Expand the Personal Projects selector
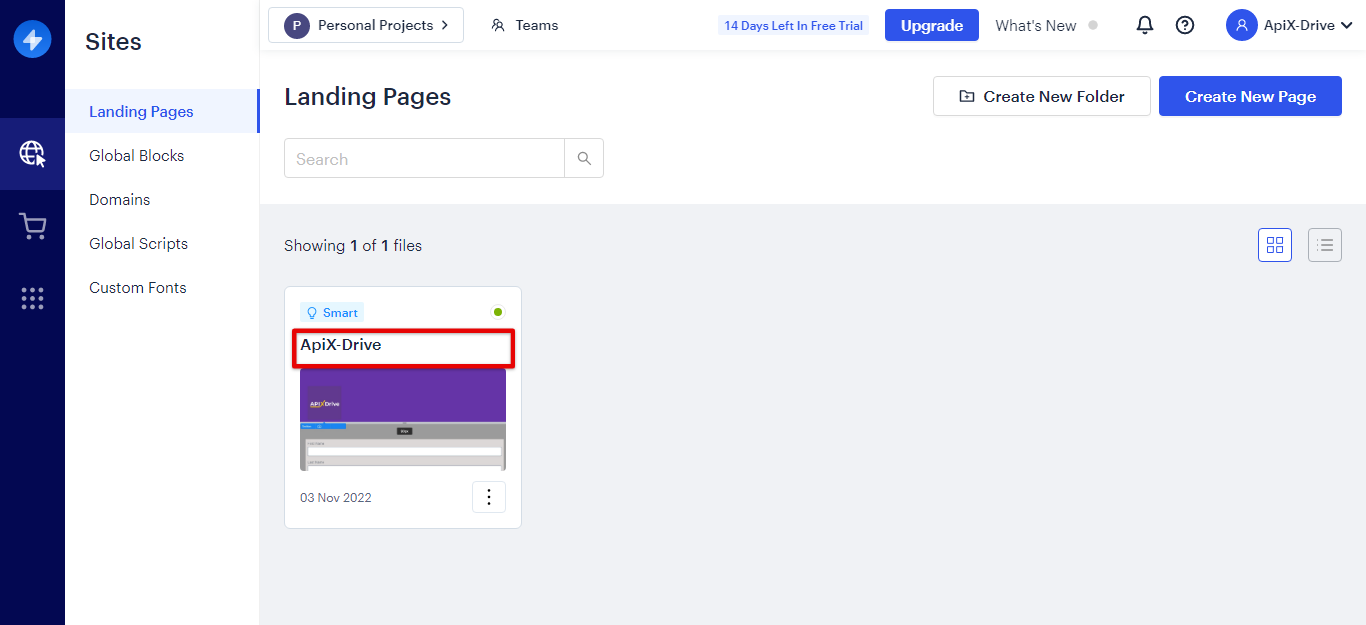This screenshot has width=1366, height=625. click(366, 25)
